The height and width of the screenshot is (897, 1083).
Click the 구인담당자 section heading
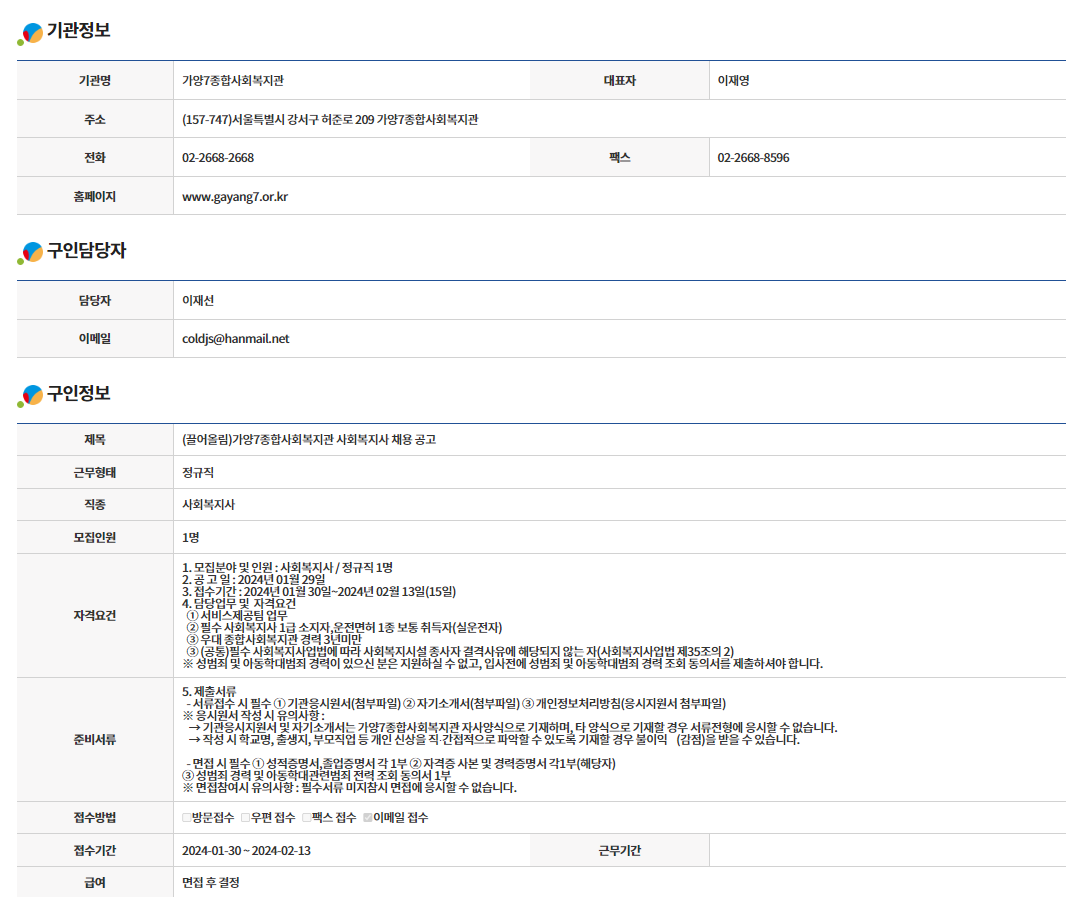tap(86, 251)
